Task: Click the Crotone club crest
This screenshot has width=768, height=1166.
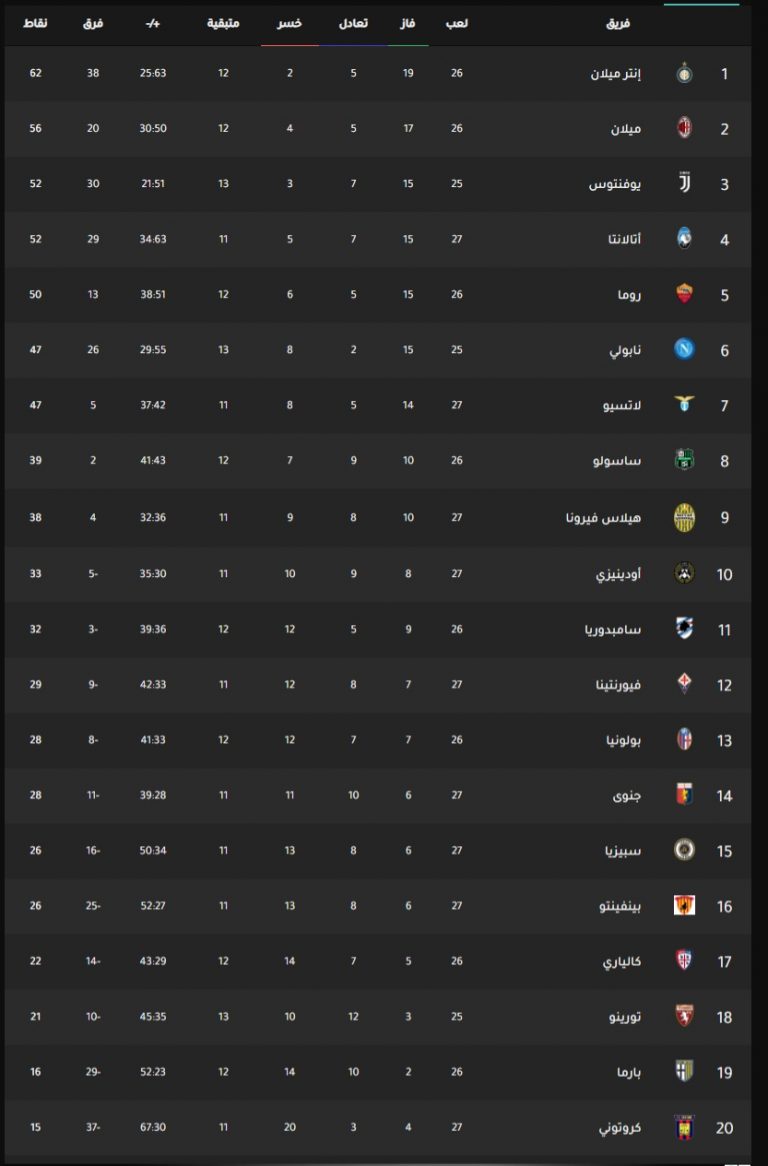Action: point(684,1127)
